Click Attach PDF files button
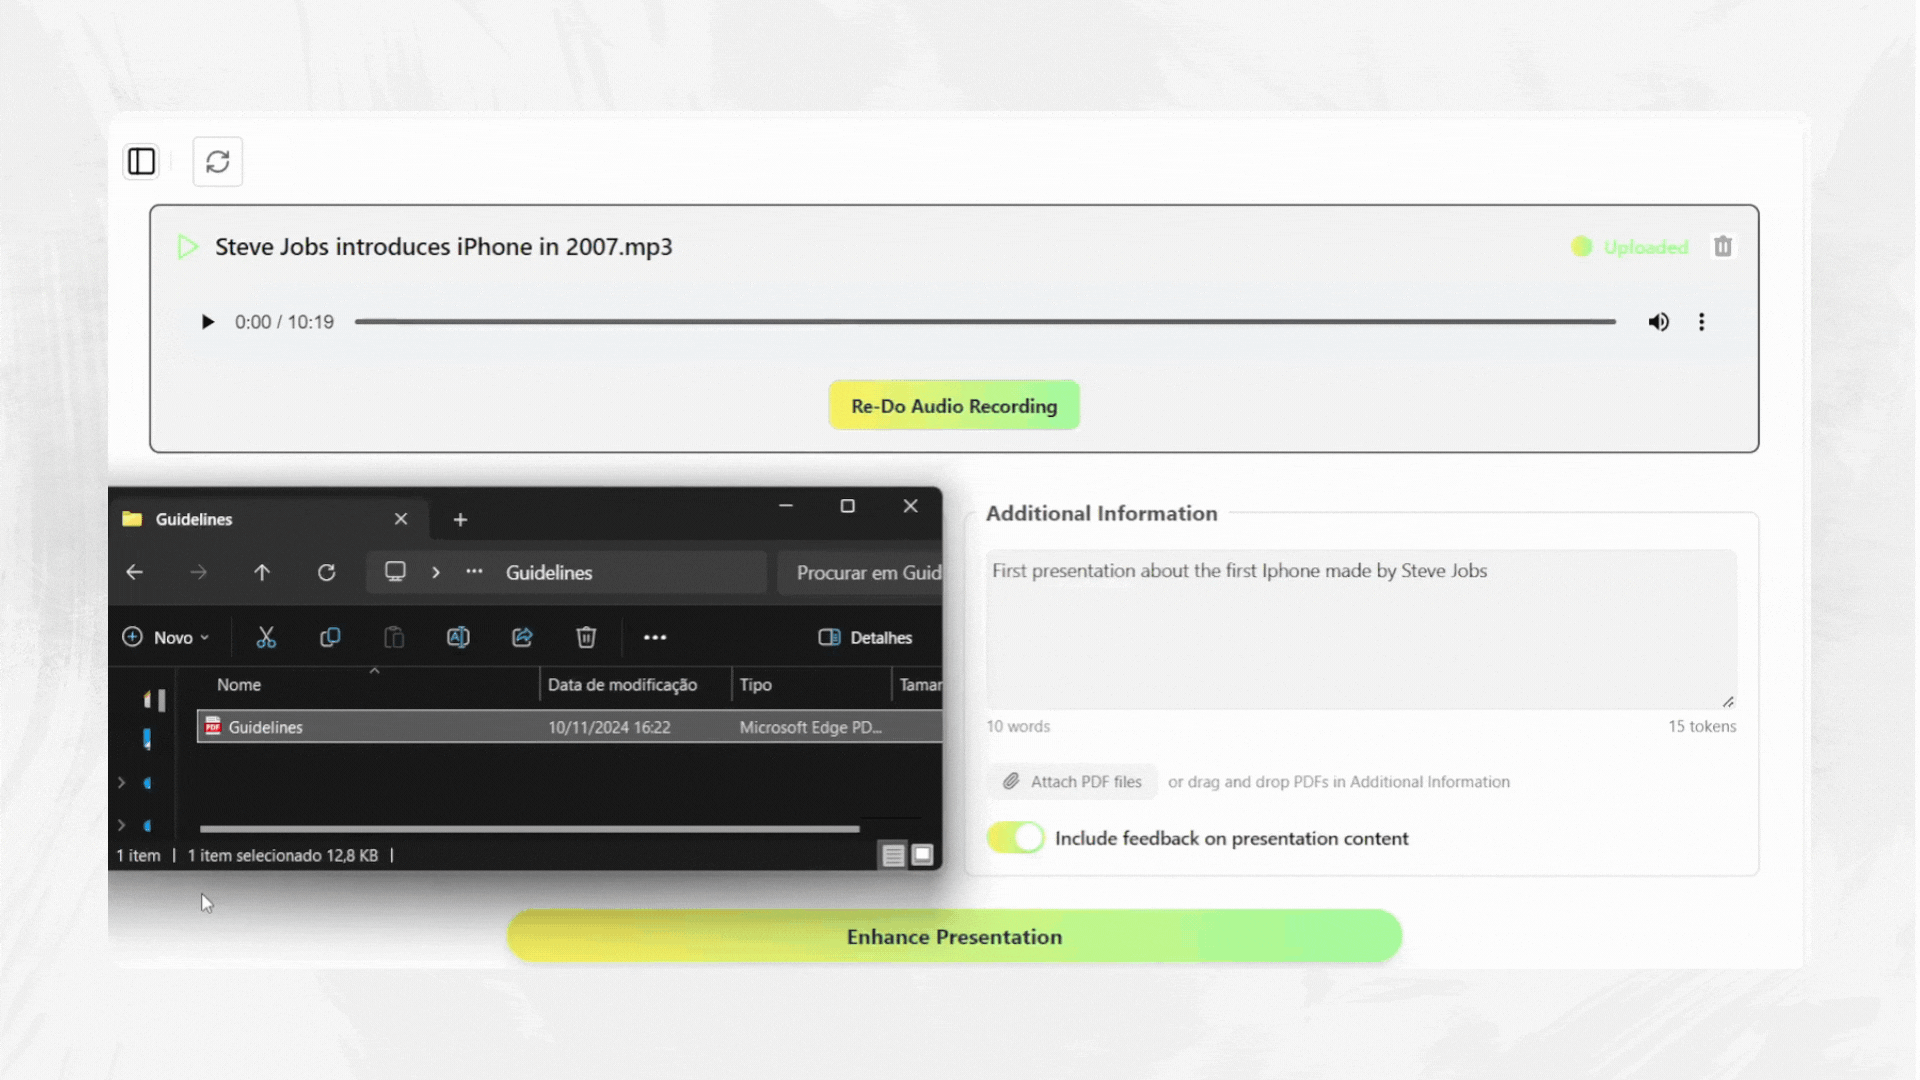 point(1072,782)
